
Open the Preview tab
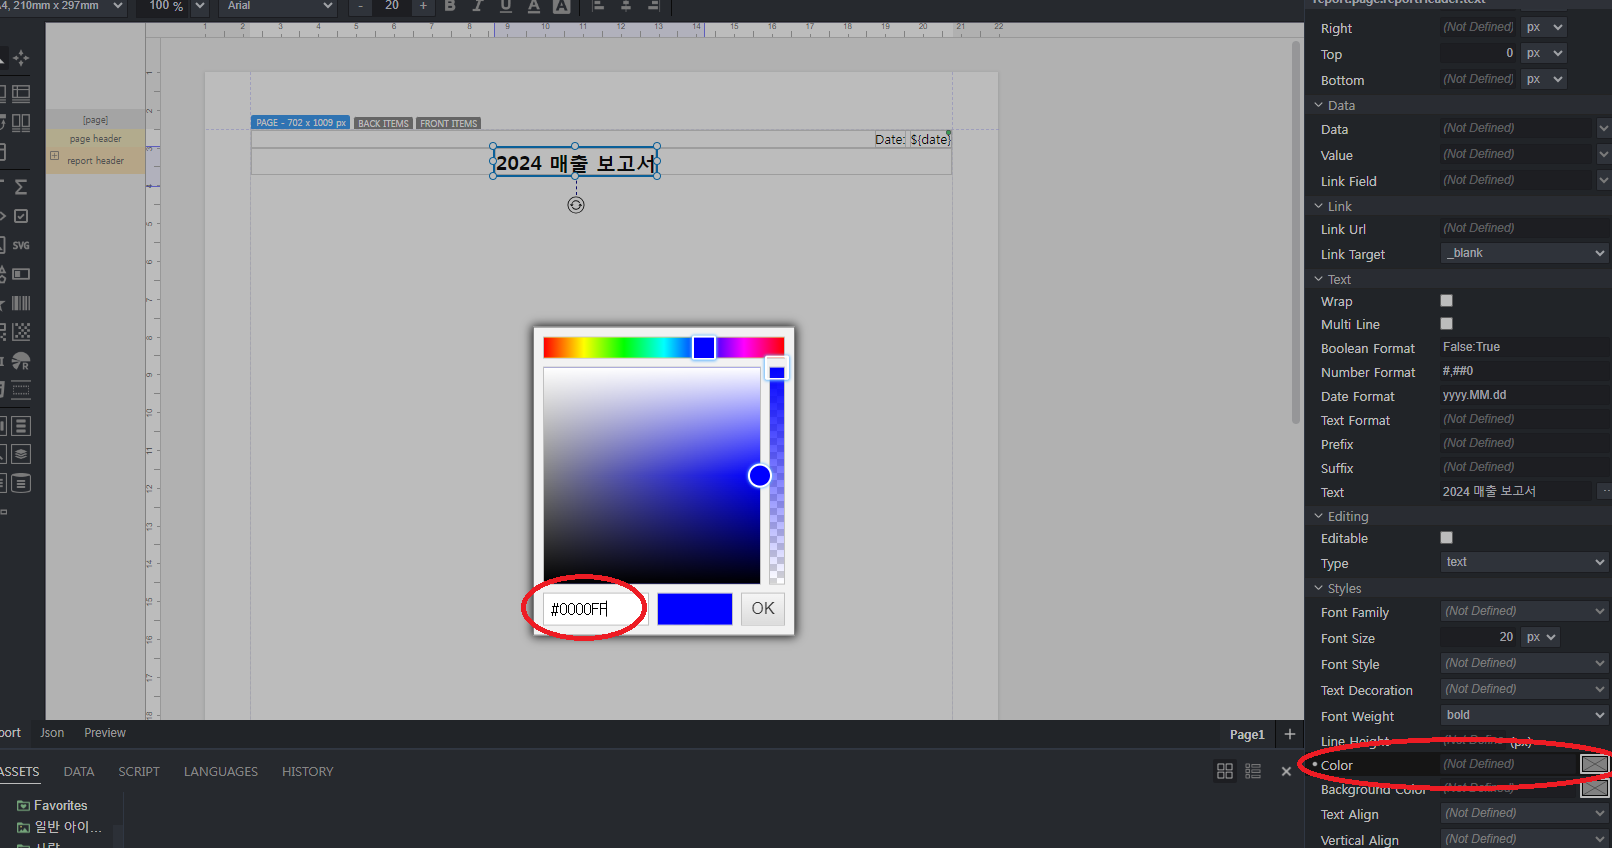[105, 733]
